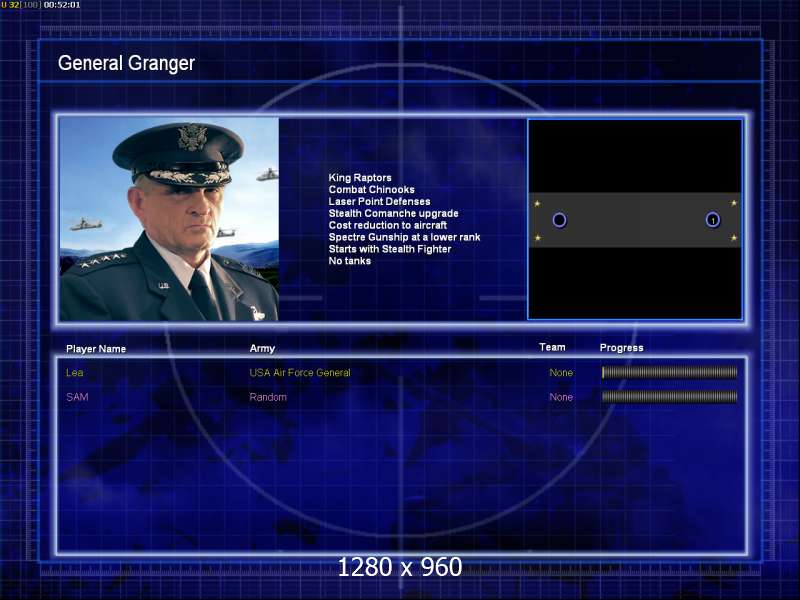
Task: Click the Starts with Stealth Fighter line
Action: tap(390, 249)
